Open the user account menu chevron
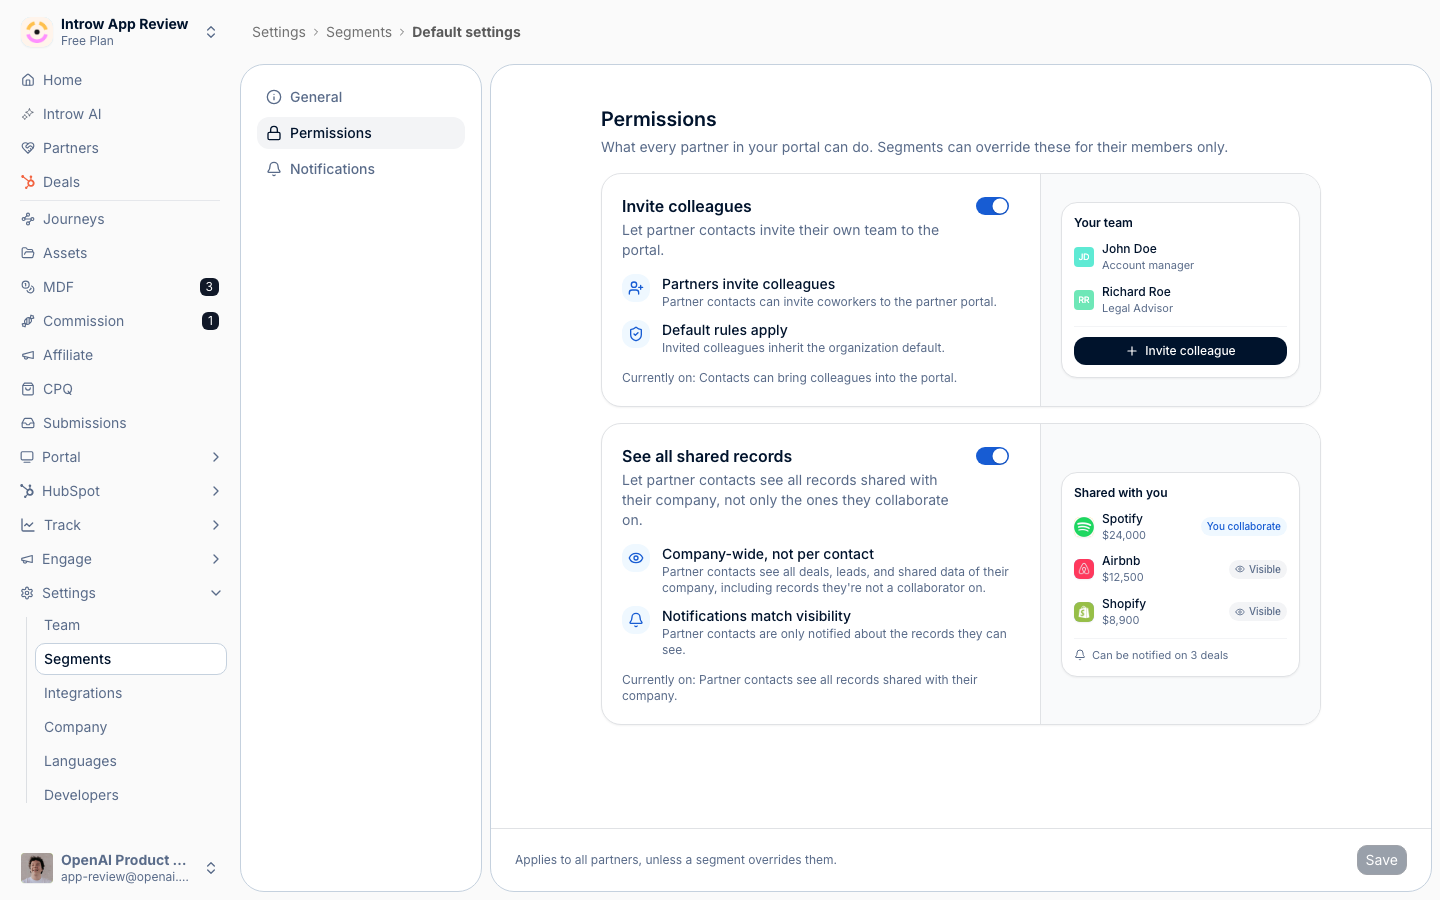This screenshot has width=1440, height=900. click(211, 868)
